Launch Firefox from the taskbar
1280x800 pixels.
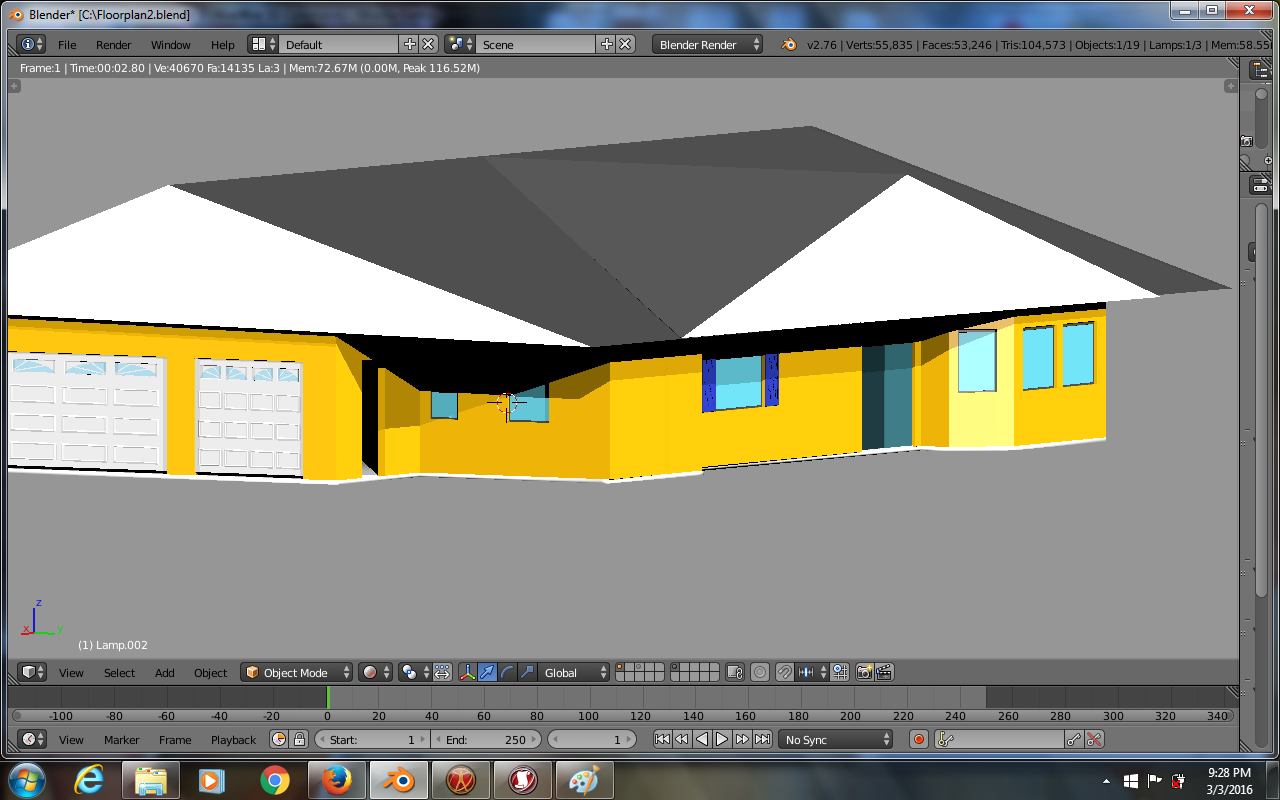click(338, 780)
